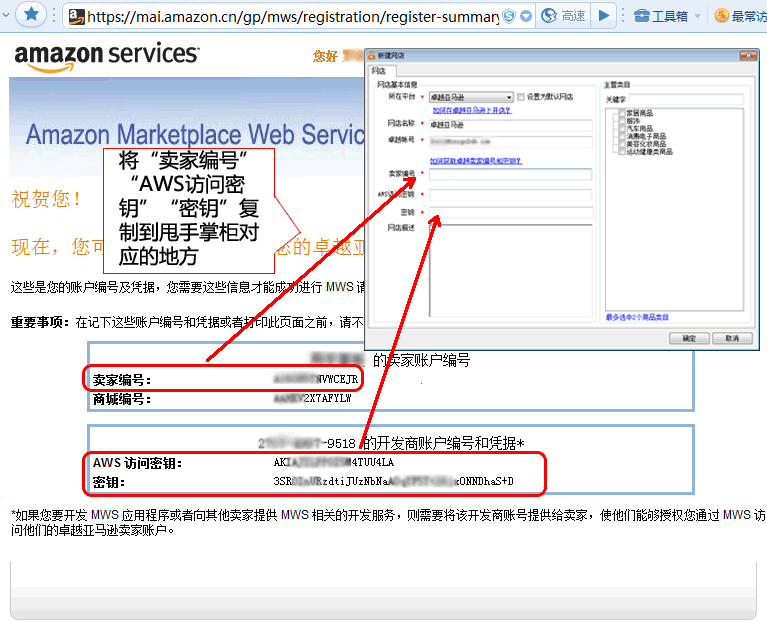Click the 商城编号 label on the page
767x623 pixels.
[x=122, y=399]
